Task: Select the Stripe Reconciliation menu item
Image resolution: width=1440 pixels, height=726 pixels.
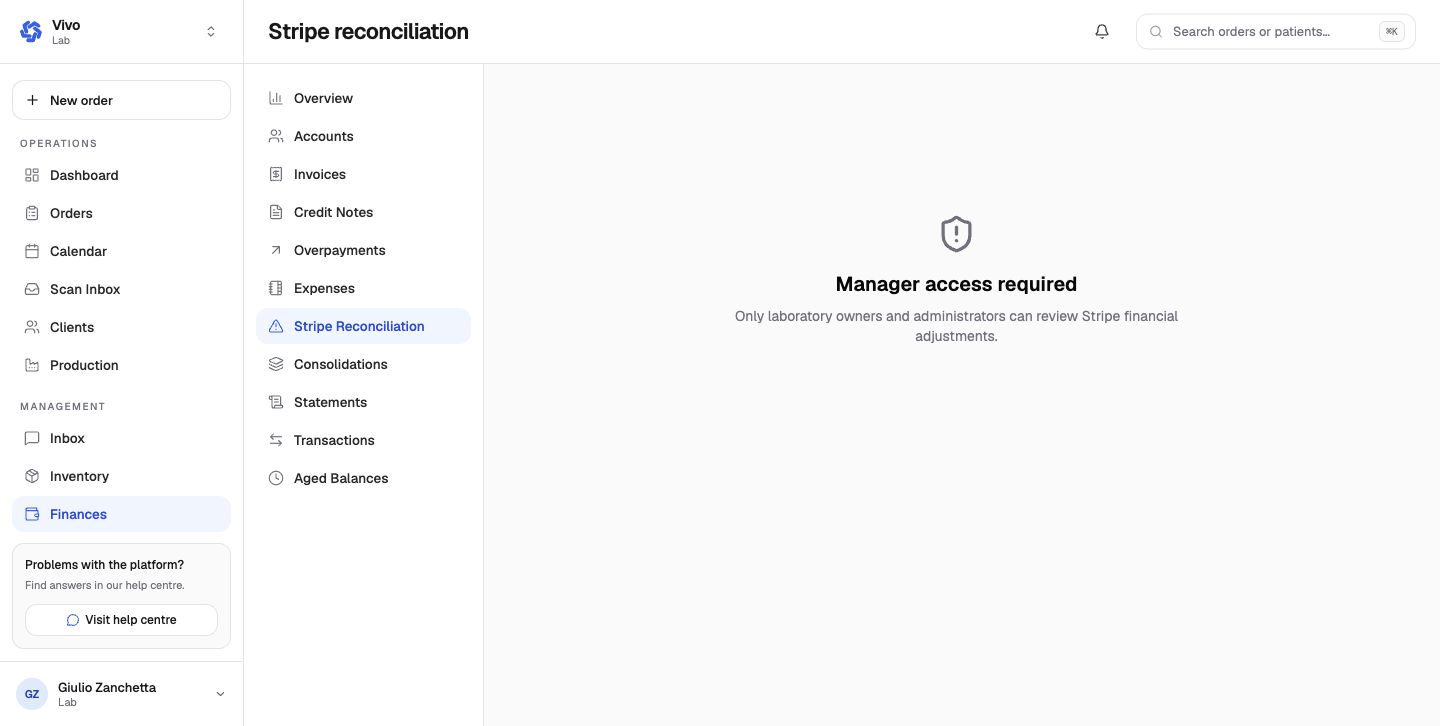Action: (363, 326)
